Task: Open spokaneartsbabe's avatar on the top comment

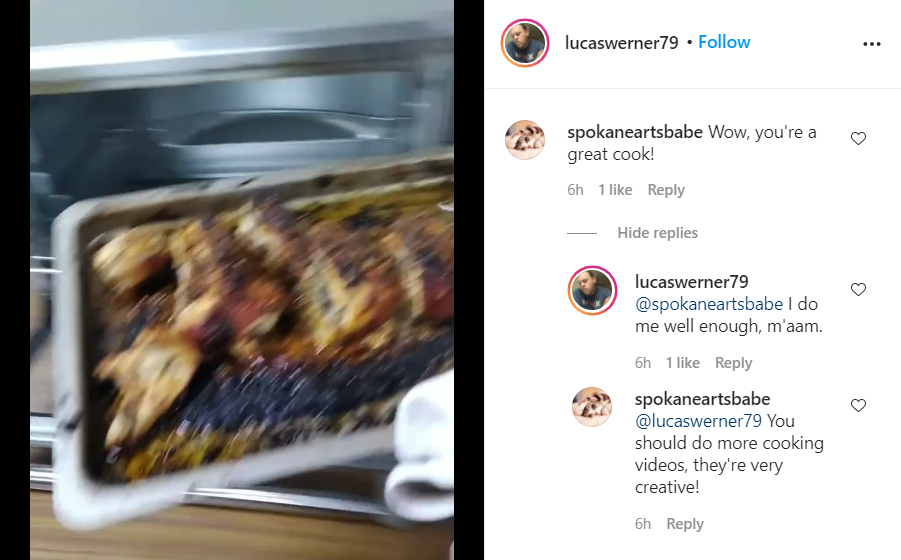Action: pyautogui.click(x=525, y=140)
